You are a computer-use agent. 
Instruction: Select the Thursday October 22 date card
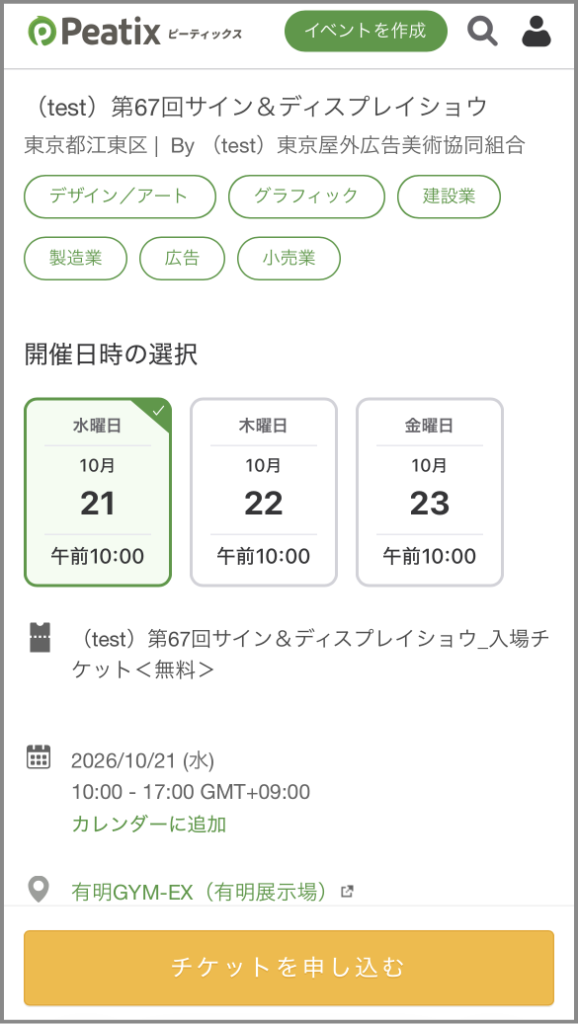click(x=264, y=492)
